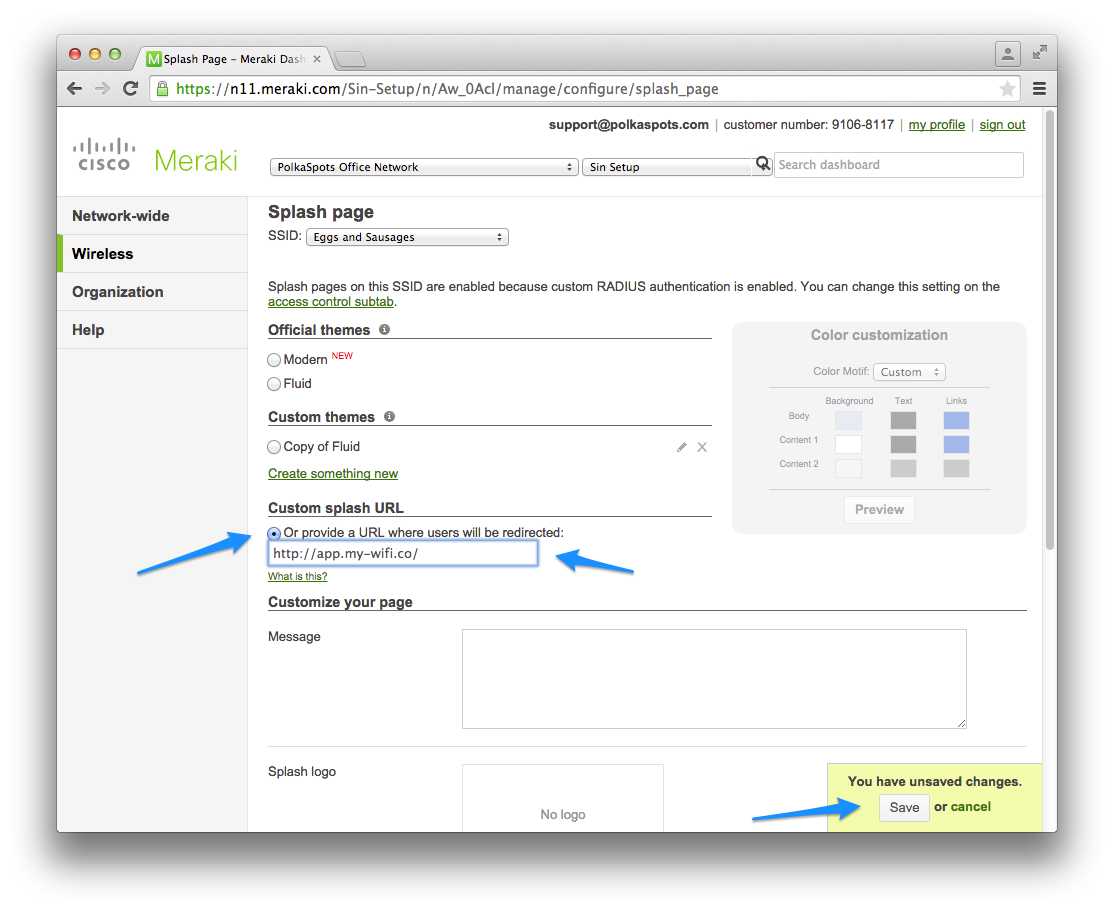Click the What is this? link
Viewport: 1114px width, 911px height.
[x=298, y=576]
